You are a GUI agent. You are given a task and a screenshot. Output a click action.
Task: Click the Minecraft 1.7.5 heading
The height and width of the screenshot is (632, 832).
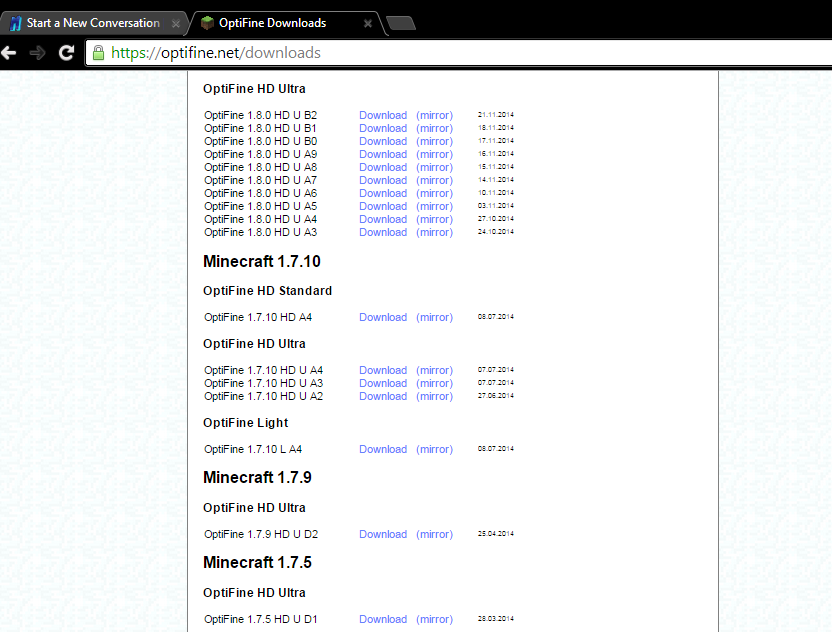(x=257, y=562)
